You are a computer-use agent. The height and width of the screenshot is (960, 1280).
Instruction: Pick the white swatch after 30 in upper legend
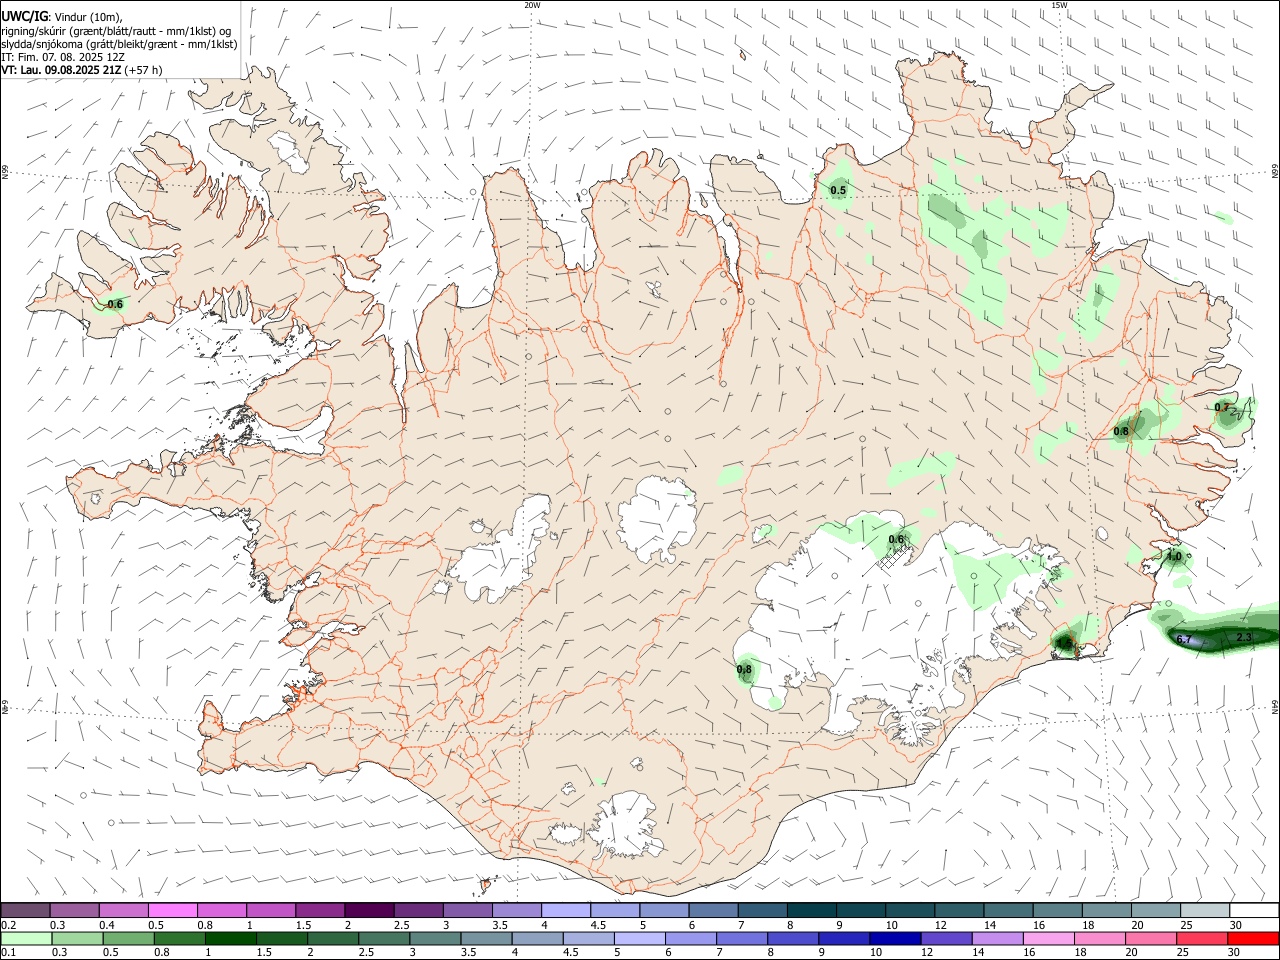coord(1254,911)
